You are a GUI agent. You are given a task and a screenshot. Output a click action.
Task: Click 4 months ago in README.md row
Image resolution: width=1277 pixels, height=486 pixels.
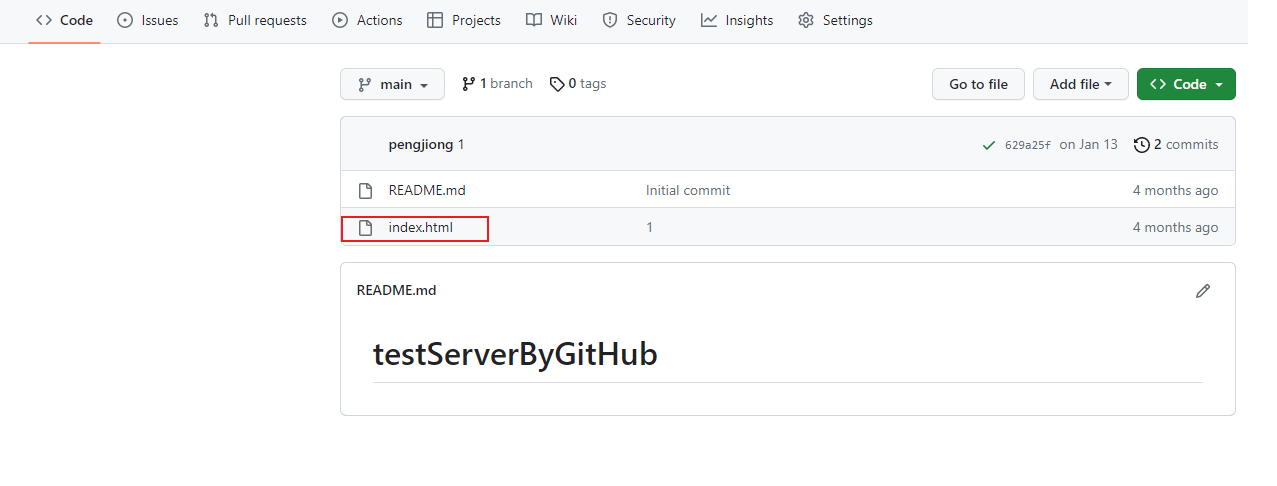point(1175,190)
